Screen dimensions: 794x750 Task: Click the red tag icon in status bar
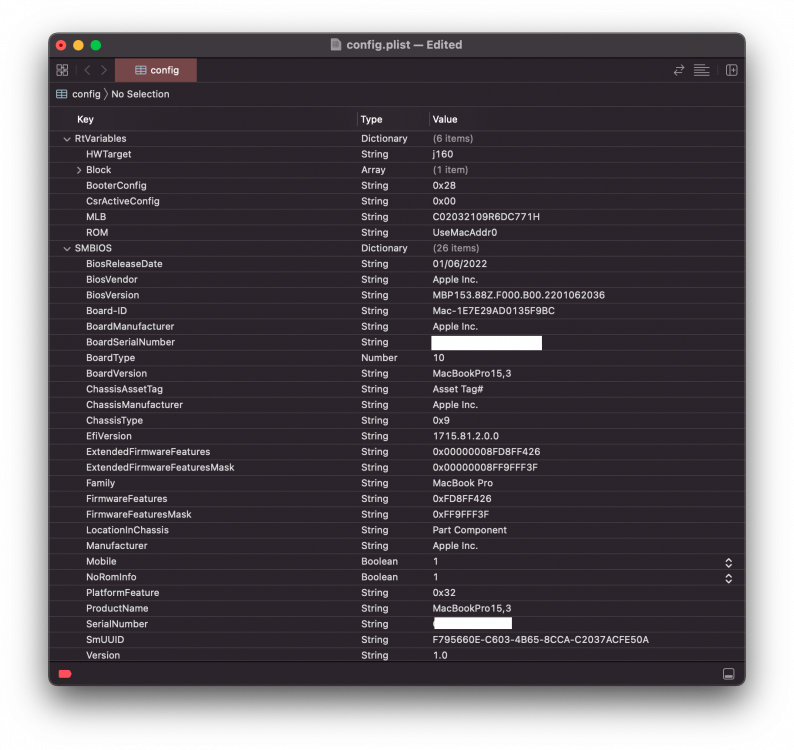coord(65,674)
